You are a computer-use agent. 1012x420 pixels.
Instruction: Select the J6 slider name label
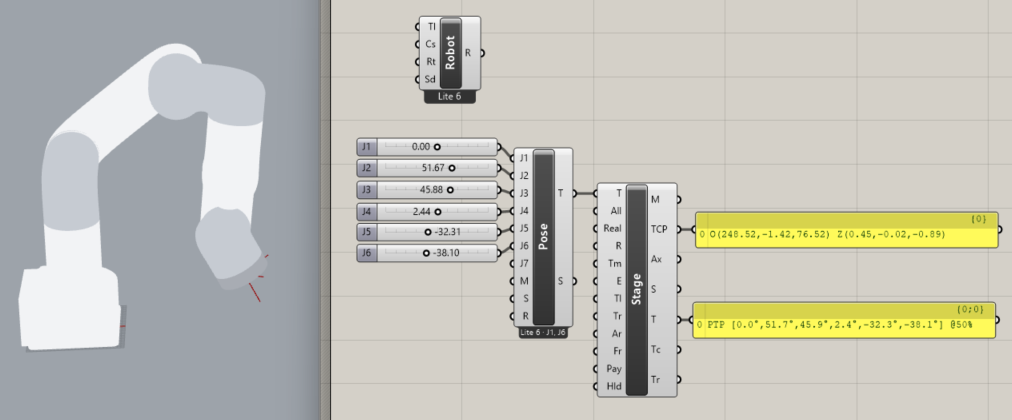tap(367, 253)
